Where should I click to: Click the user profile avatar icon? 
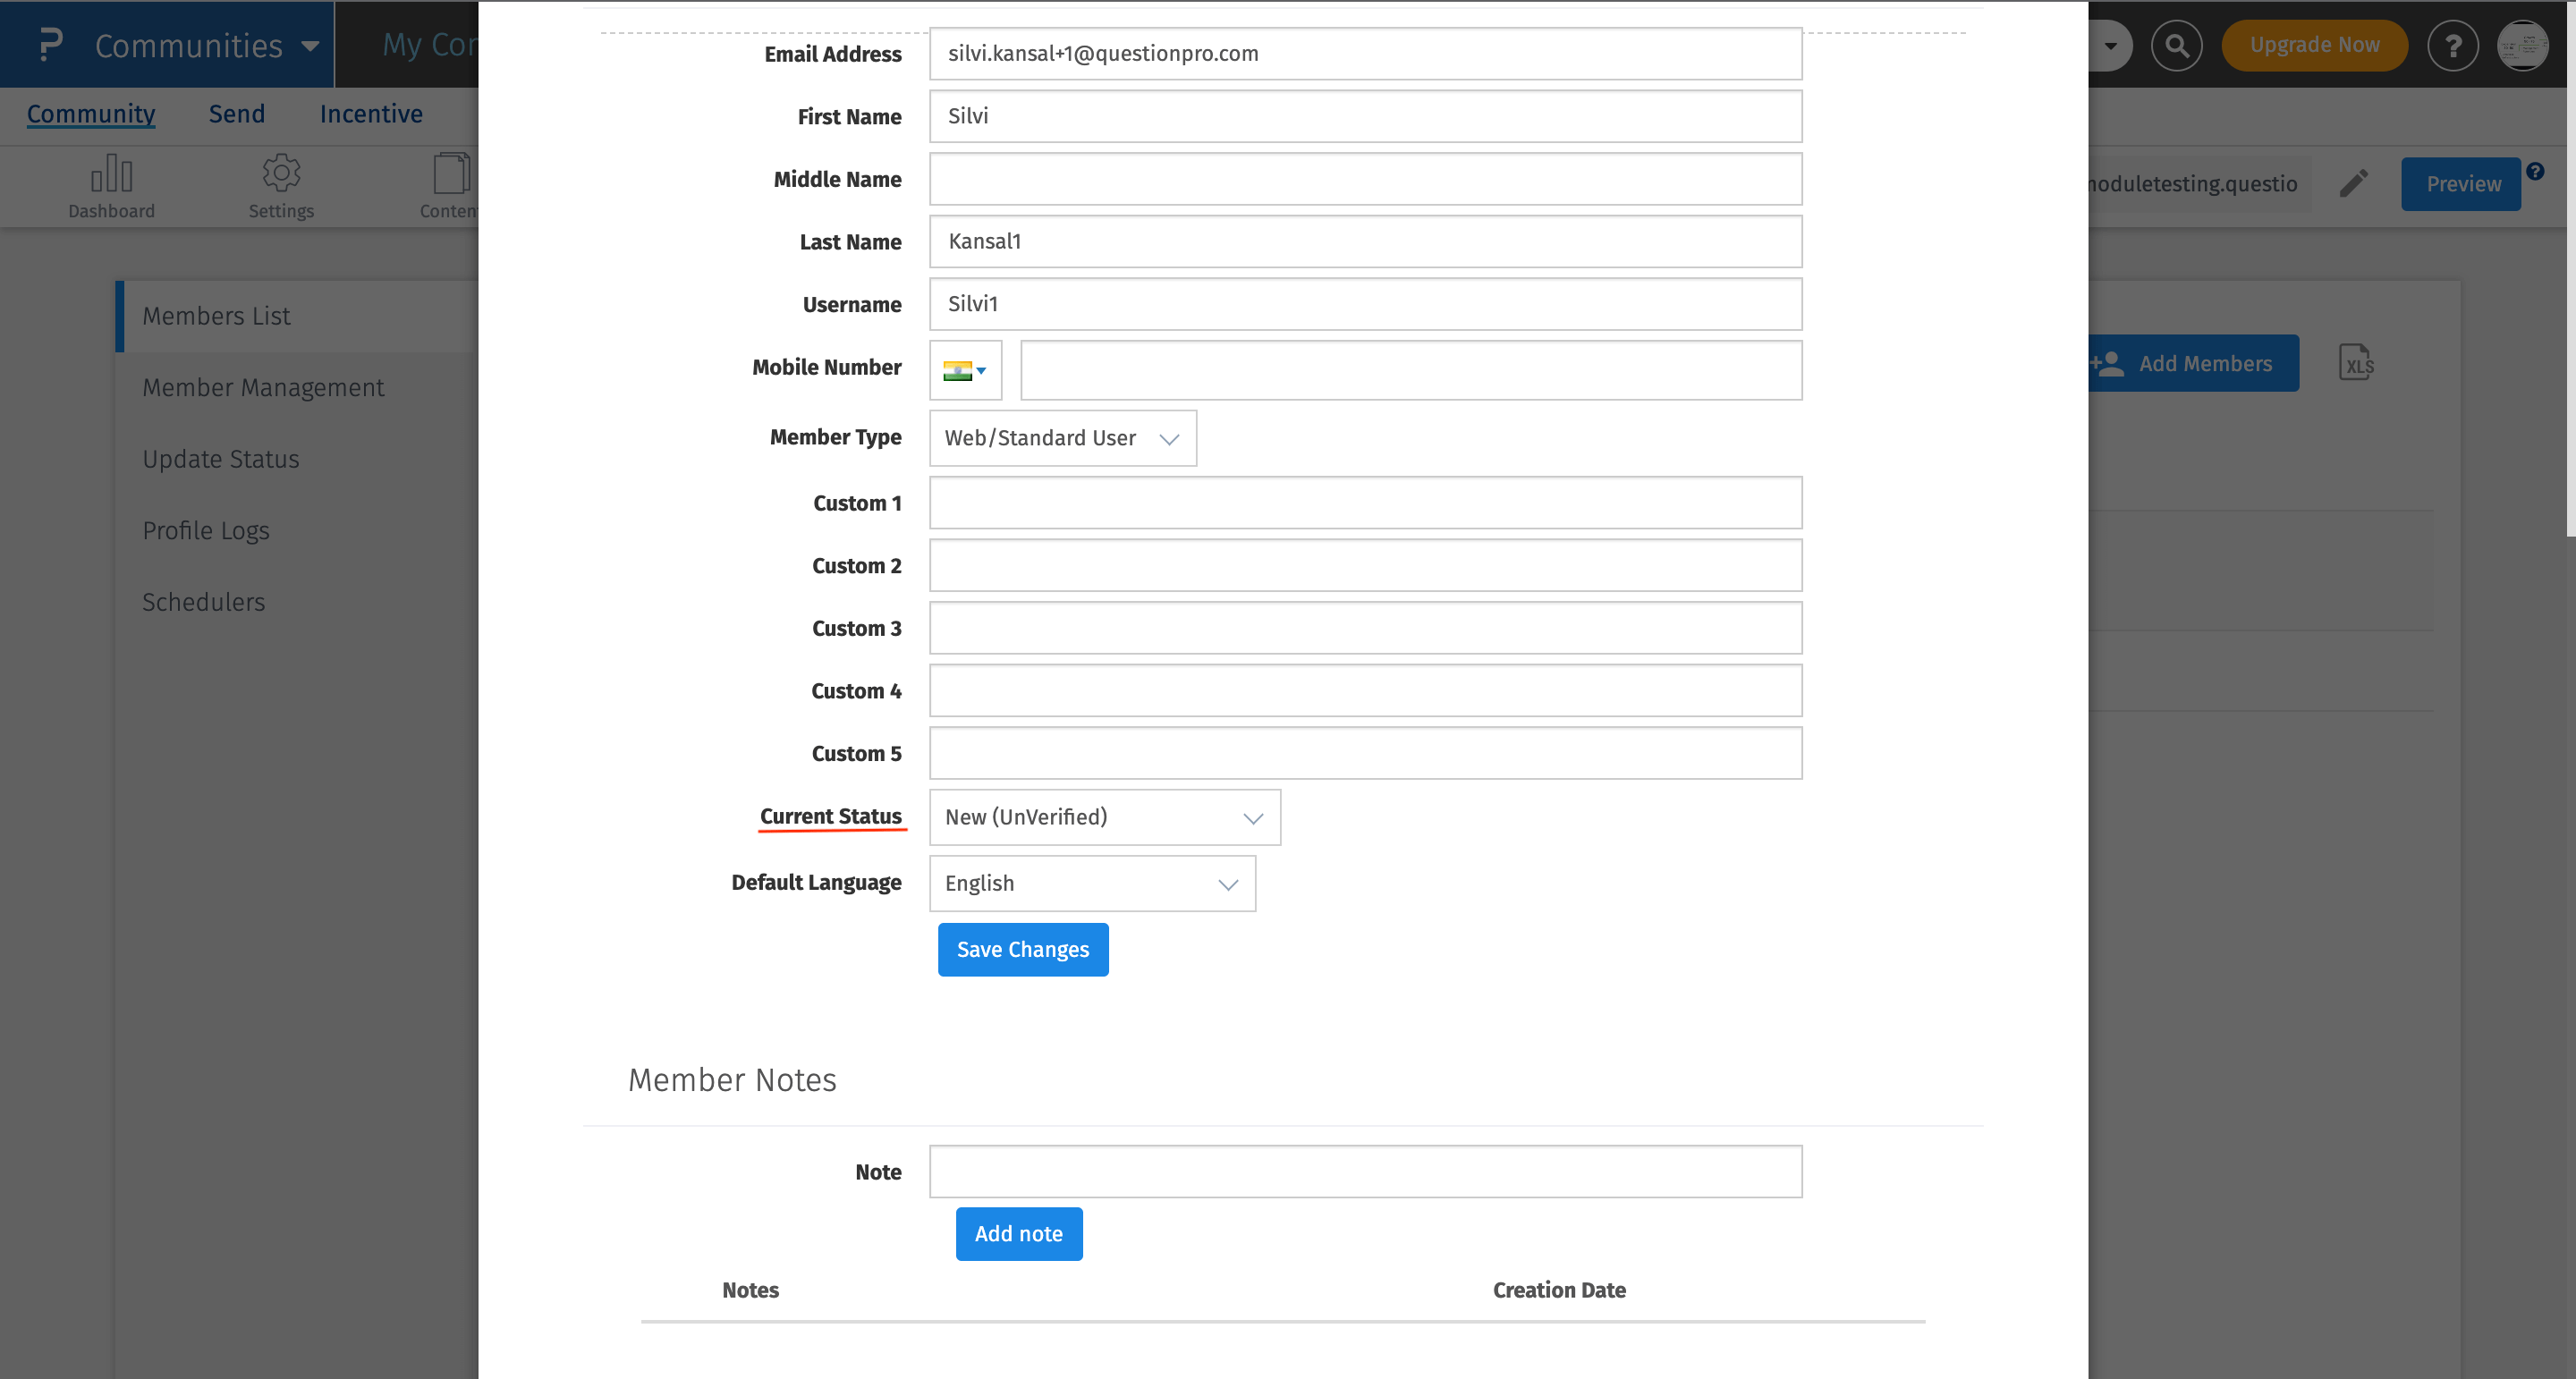click(x=2523, y=45)
